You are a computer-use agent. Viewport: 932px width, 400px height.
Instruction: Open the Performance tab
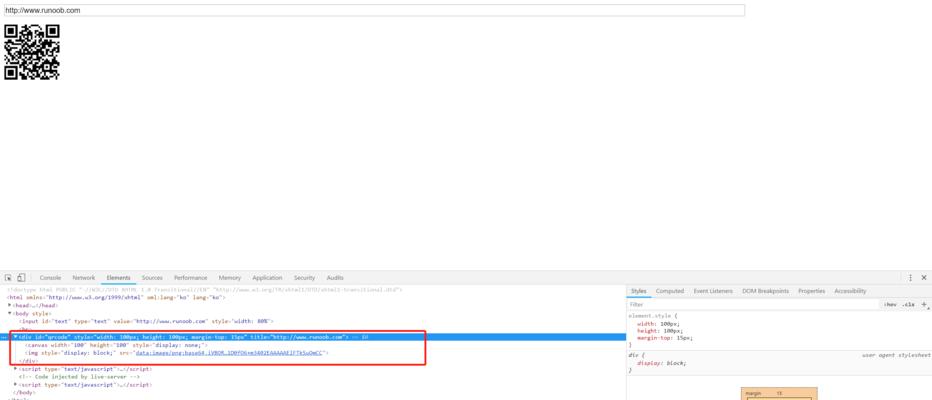click(191, 278)
